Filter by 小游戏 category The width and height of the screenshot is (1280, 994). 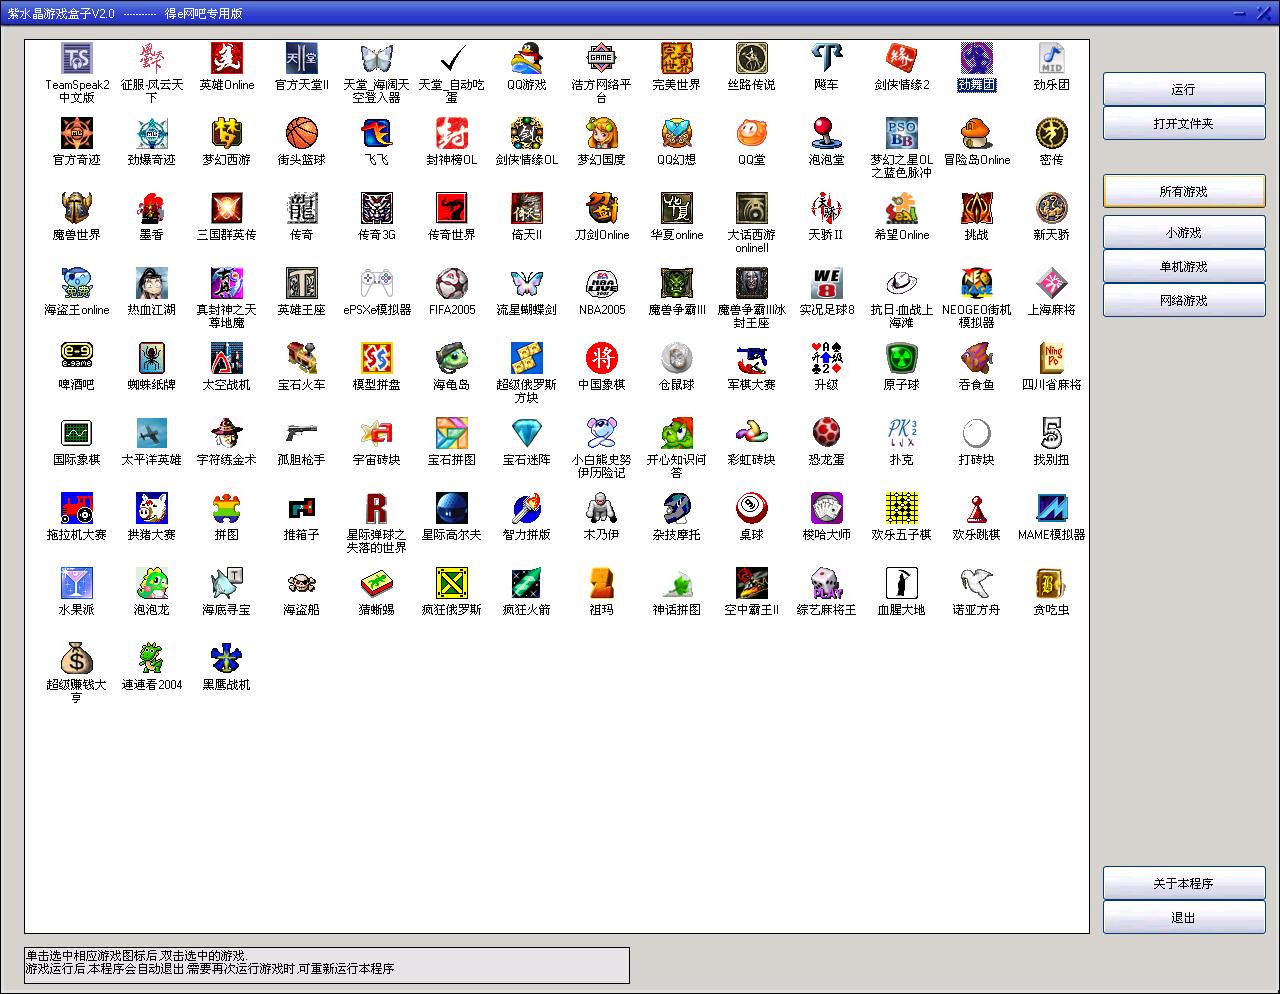click(1184, 232)
